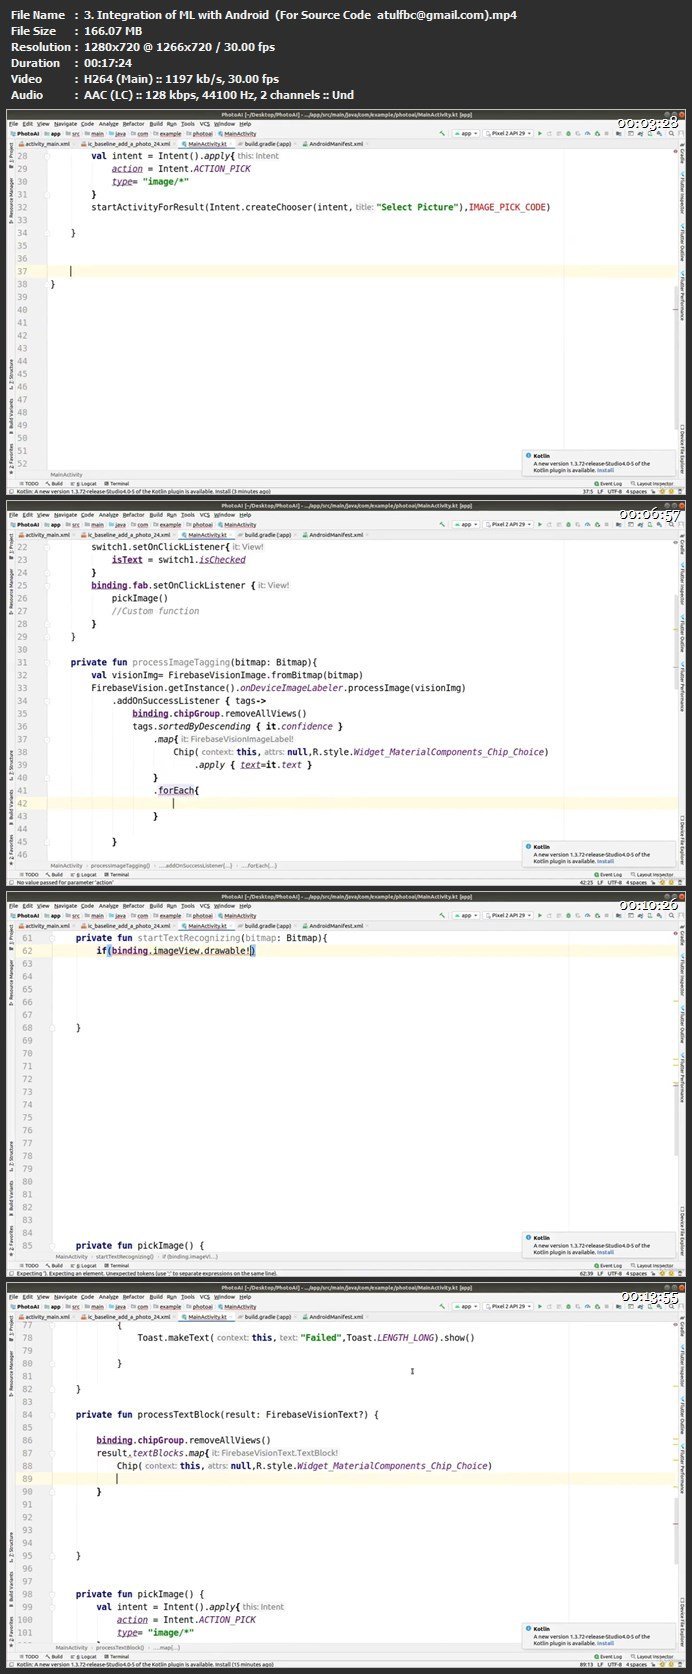The height and width of the screenshot is (1674, 692).
Task: Open Navigate menu in the 00:10:26 frame
Action: (x=66, y=906)
